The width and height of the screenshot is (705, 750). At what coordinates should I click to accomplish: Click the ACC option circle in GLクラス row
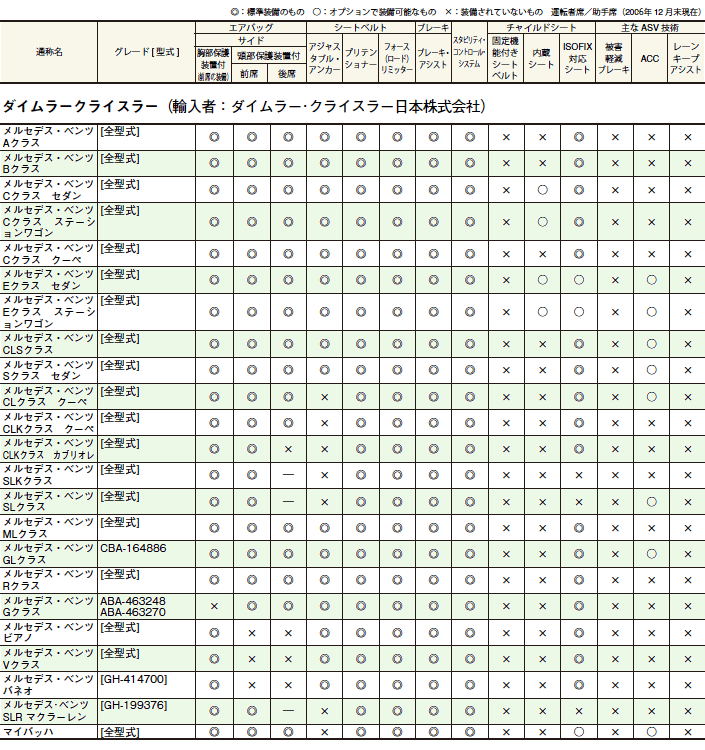[651, 554]
